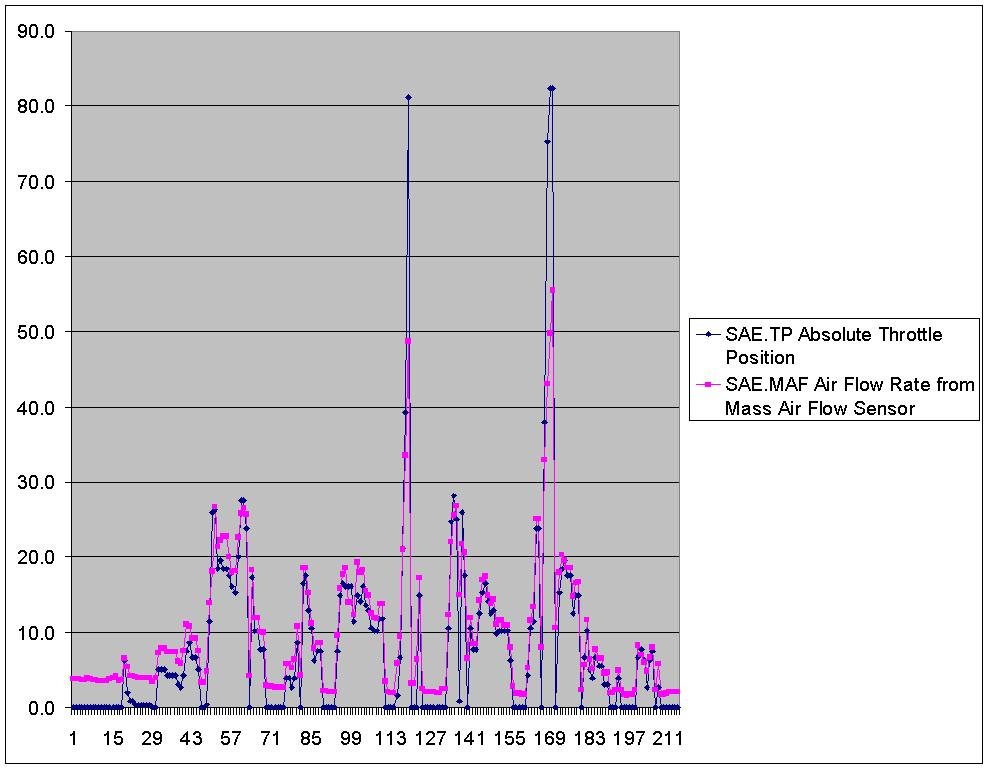Click the pink square legend marker
The image size is (1000, 769).
[x=708, y=384]
